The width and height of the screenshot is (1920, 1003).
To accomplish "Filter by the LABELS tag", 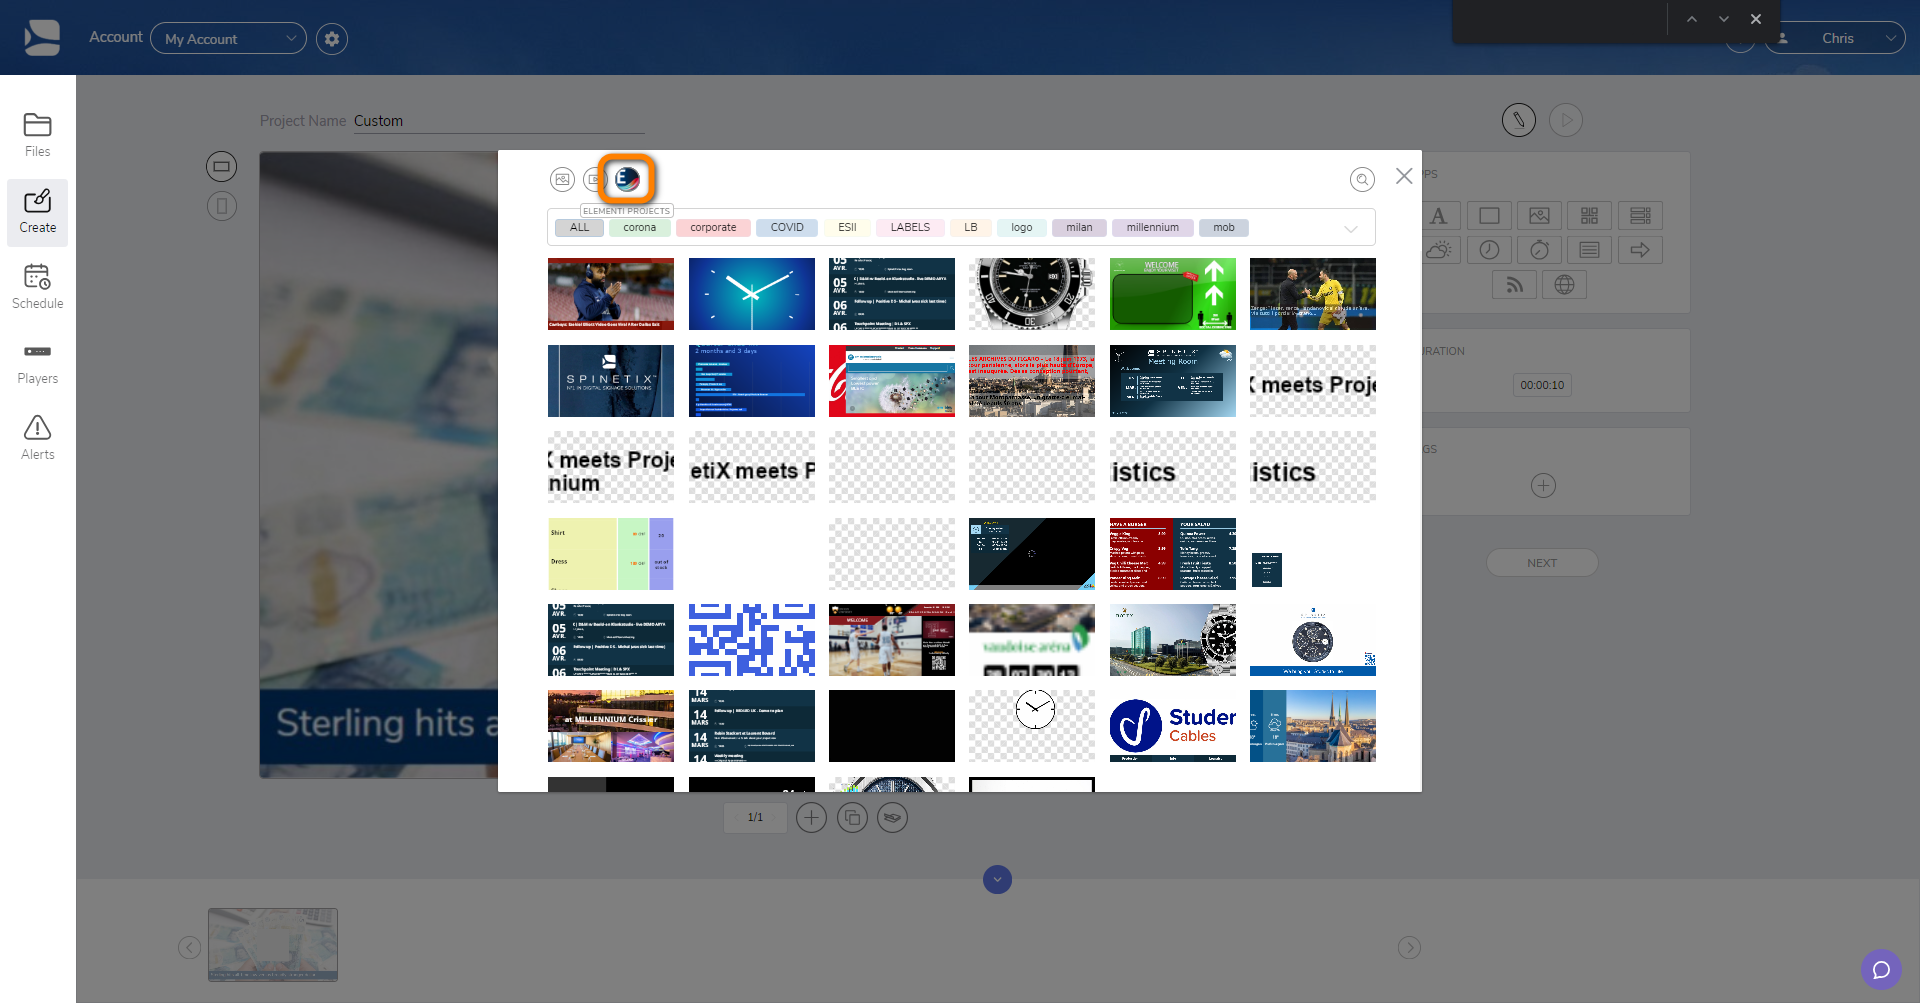I will (910, 228).
